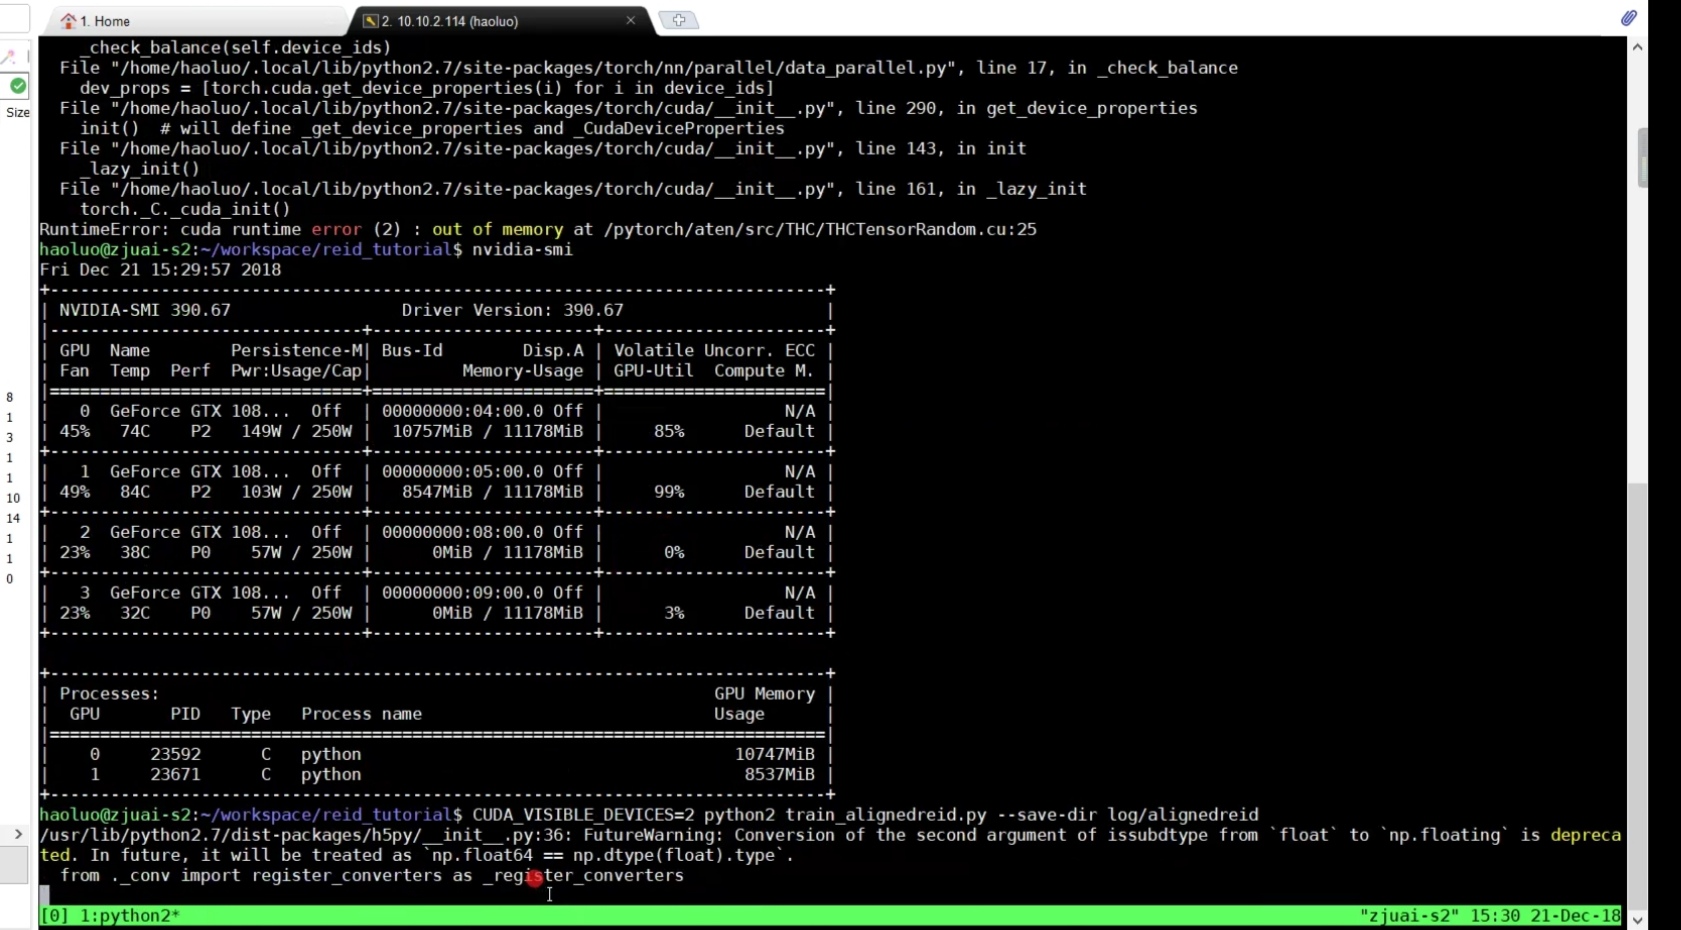
Task: Click the CUDA_VISIBLE_DEVICES=2 command text
Action: tap(583, 815)
